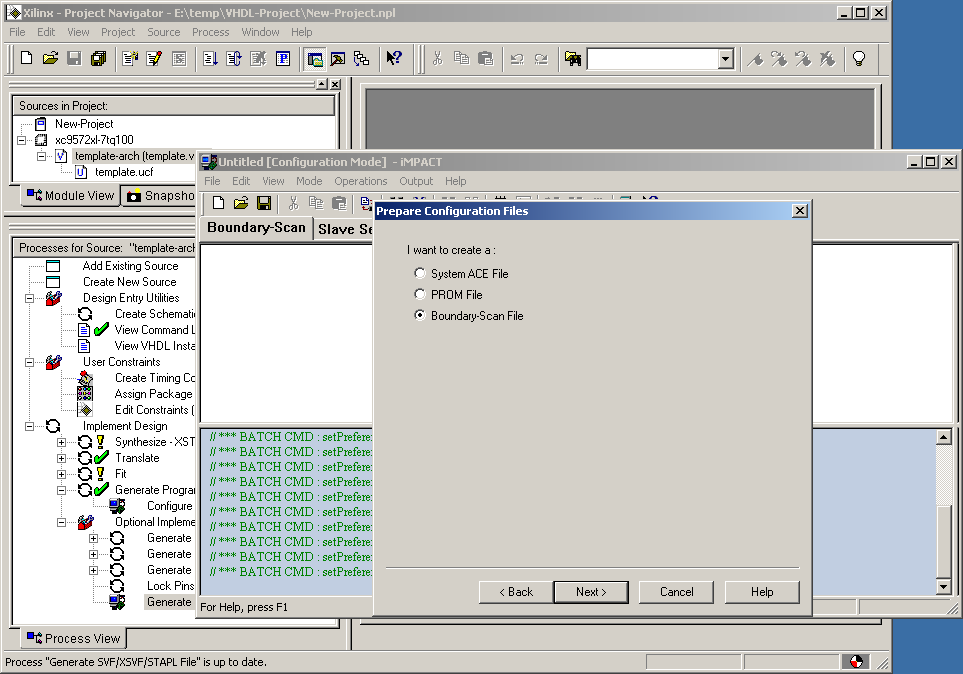
Task: Click the Cut scissors icon in Project Navigator
Action: pos(437,58)
